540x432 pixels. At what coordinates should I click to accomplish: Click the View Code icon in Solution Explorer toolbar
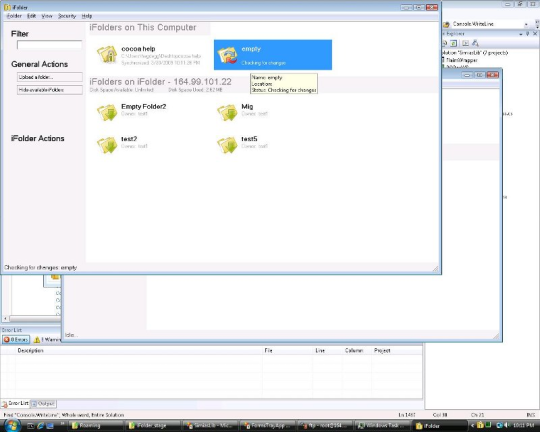pos(465,43)
